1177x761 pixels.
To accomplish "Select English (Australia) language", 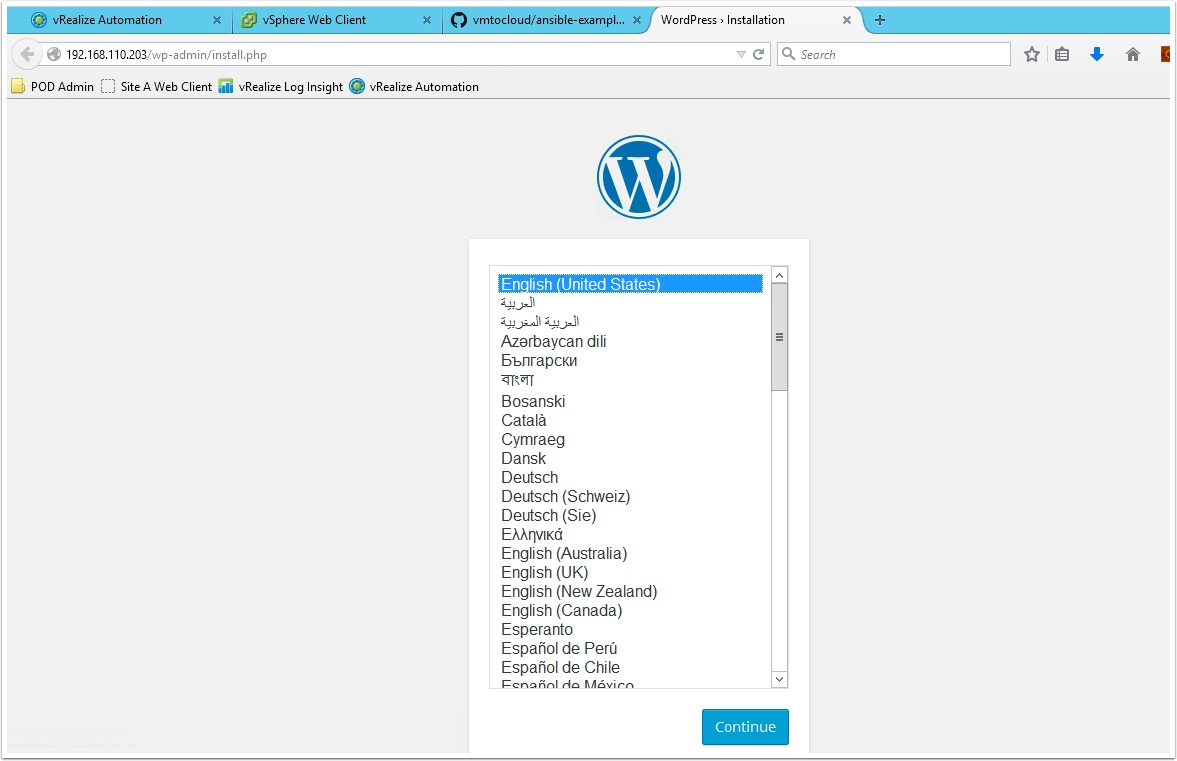I will [631, 554].
